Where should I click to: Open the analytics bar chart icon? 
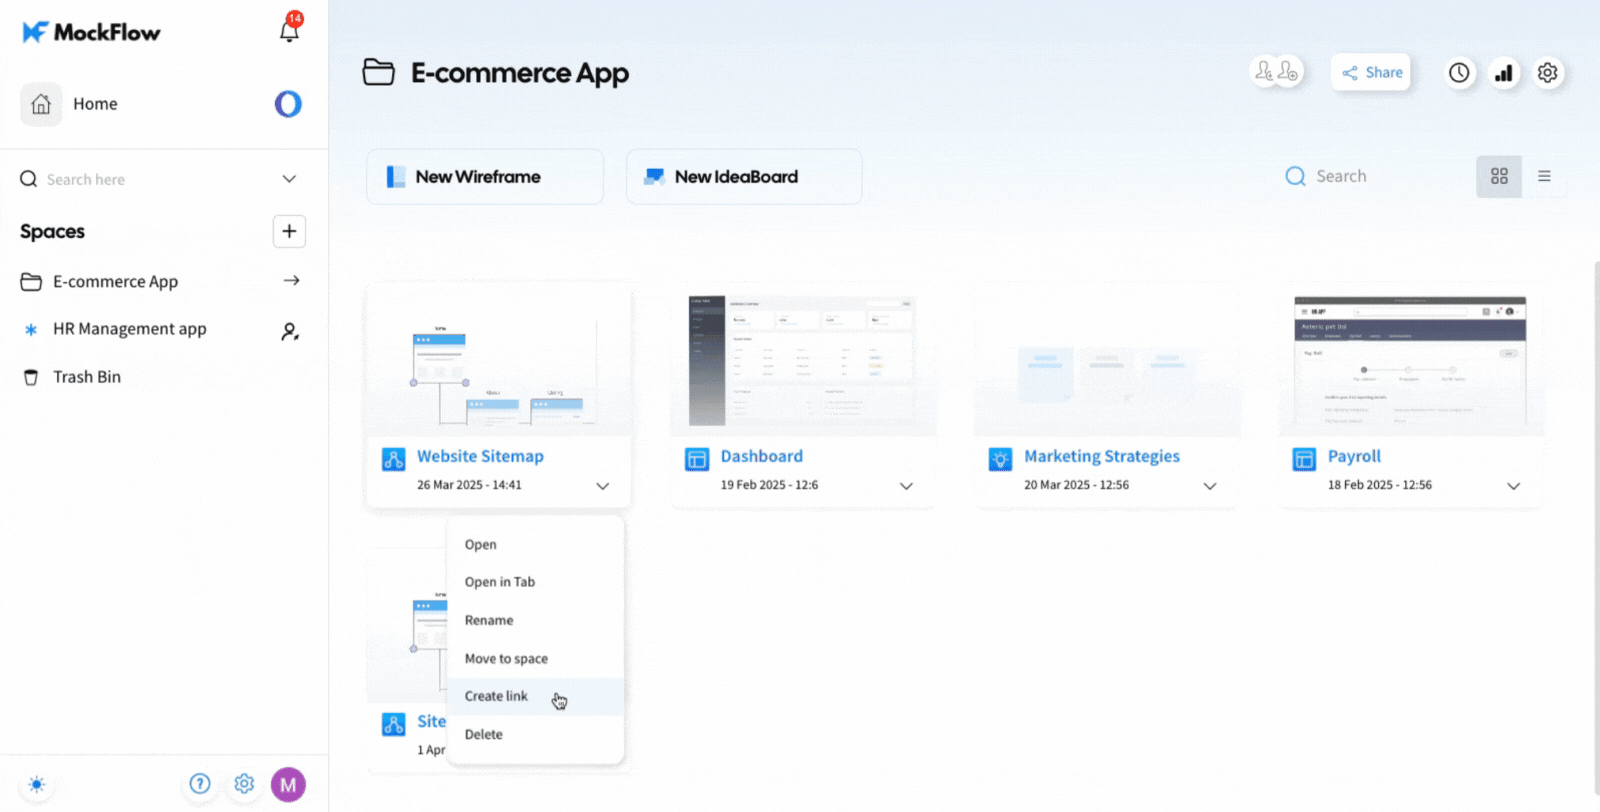[x=1503, y=72]
